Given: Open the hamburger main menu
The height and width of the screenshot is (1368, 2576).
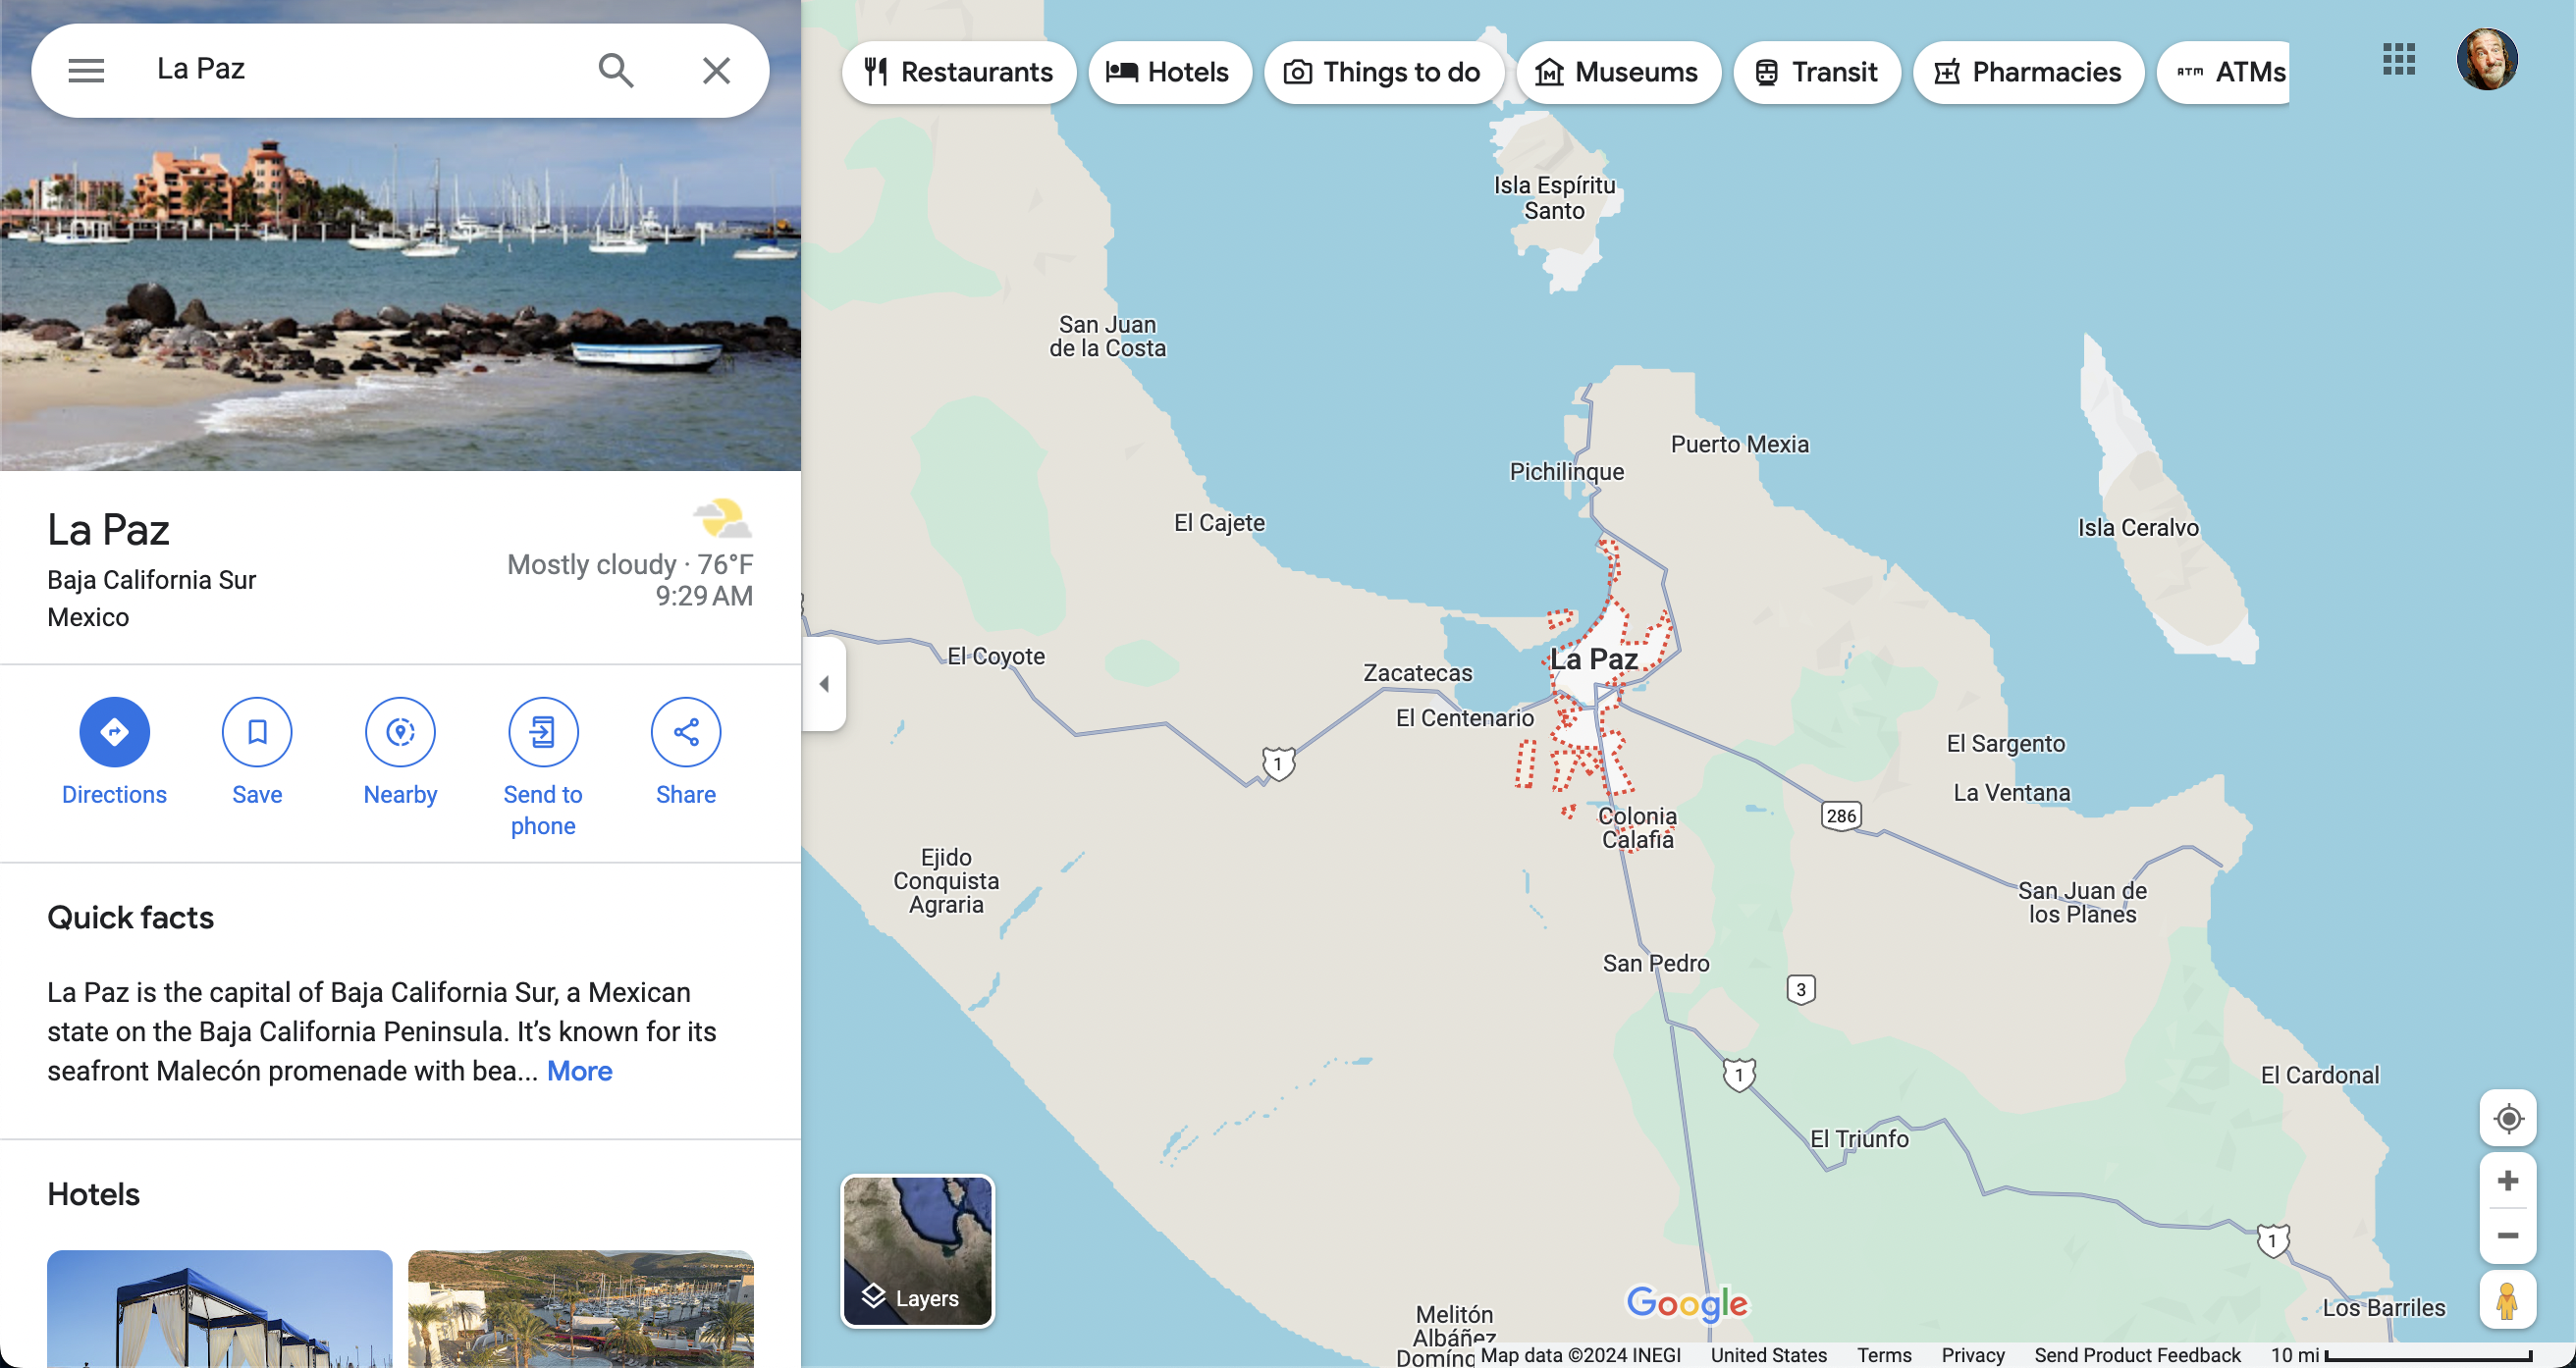Looking at the screenshot, I should click(86, 70).
